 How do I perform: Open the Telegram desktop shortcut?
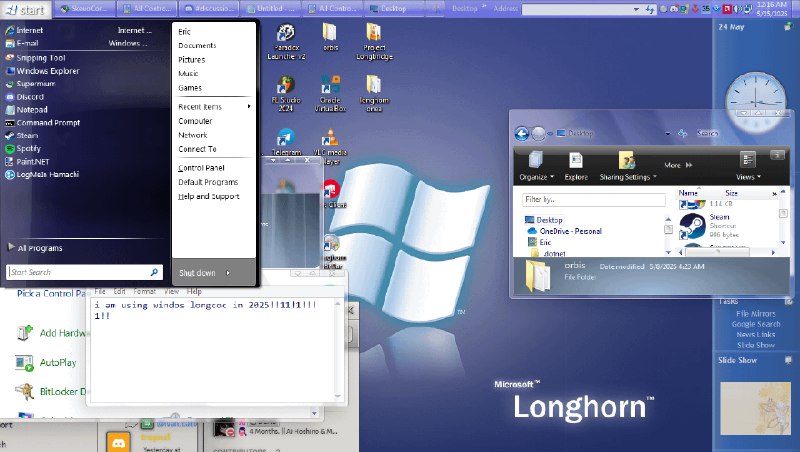click(286, 142)
